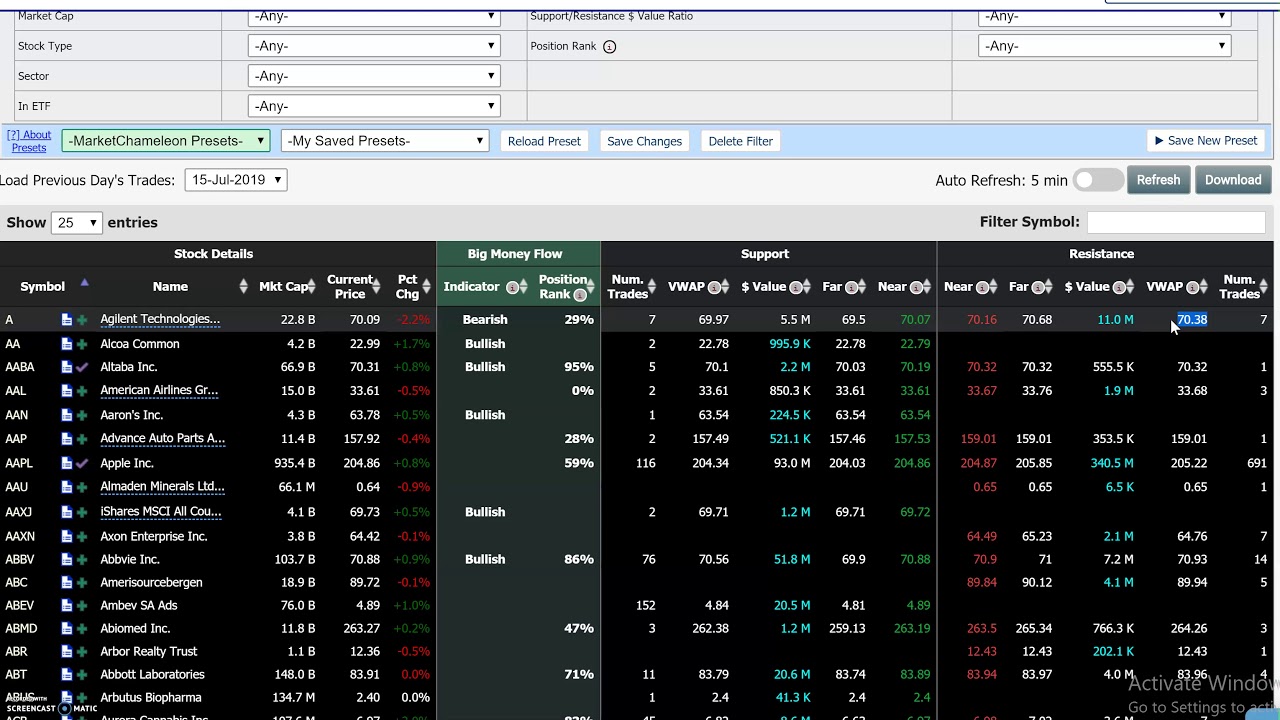Click the 95% position rank for AABA
Screen dimensions: 1280x720
tap(579, 367)
